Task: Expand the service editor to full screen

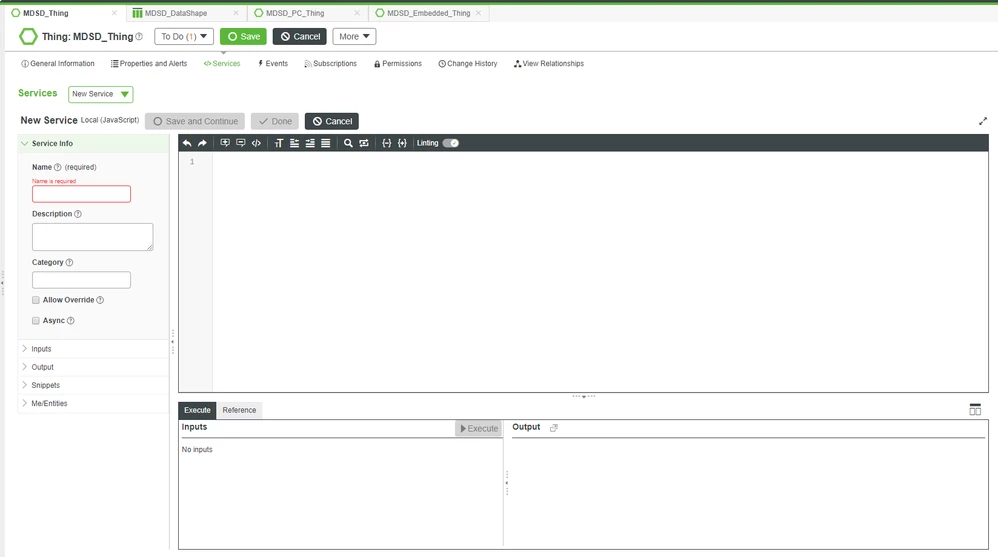Action: (x=983, y=121)
